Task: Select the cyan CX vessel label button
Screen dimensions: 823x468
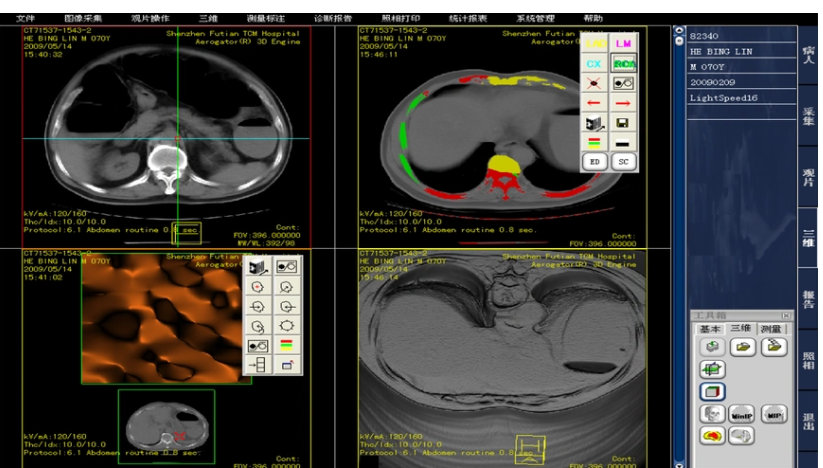Action: (595, 63)
